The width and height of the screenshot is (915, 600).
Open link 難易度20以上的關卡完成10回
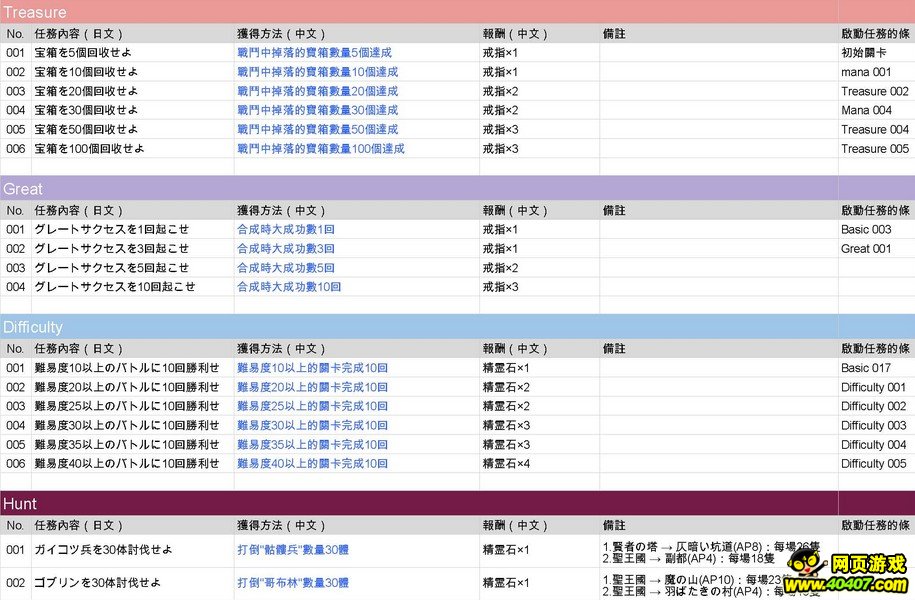click(312, 387)
